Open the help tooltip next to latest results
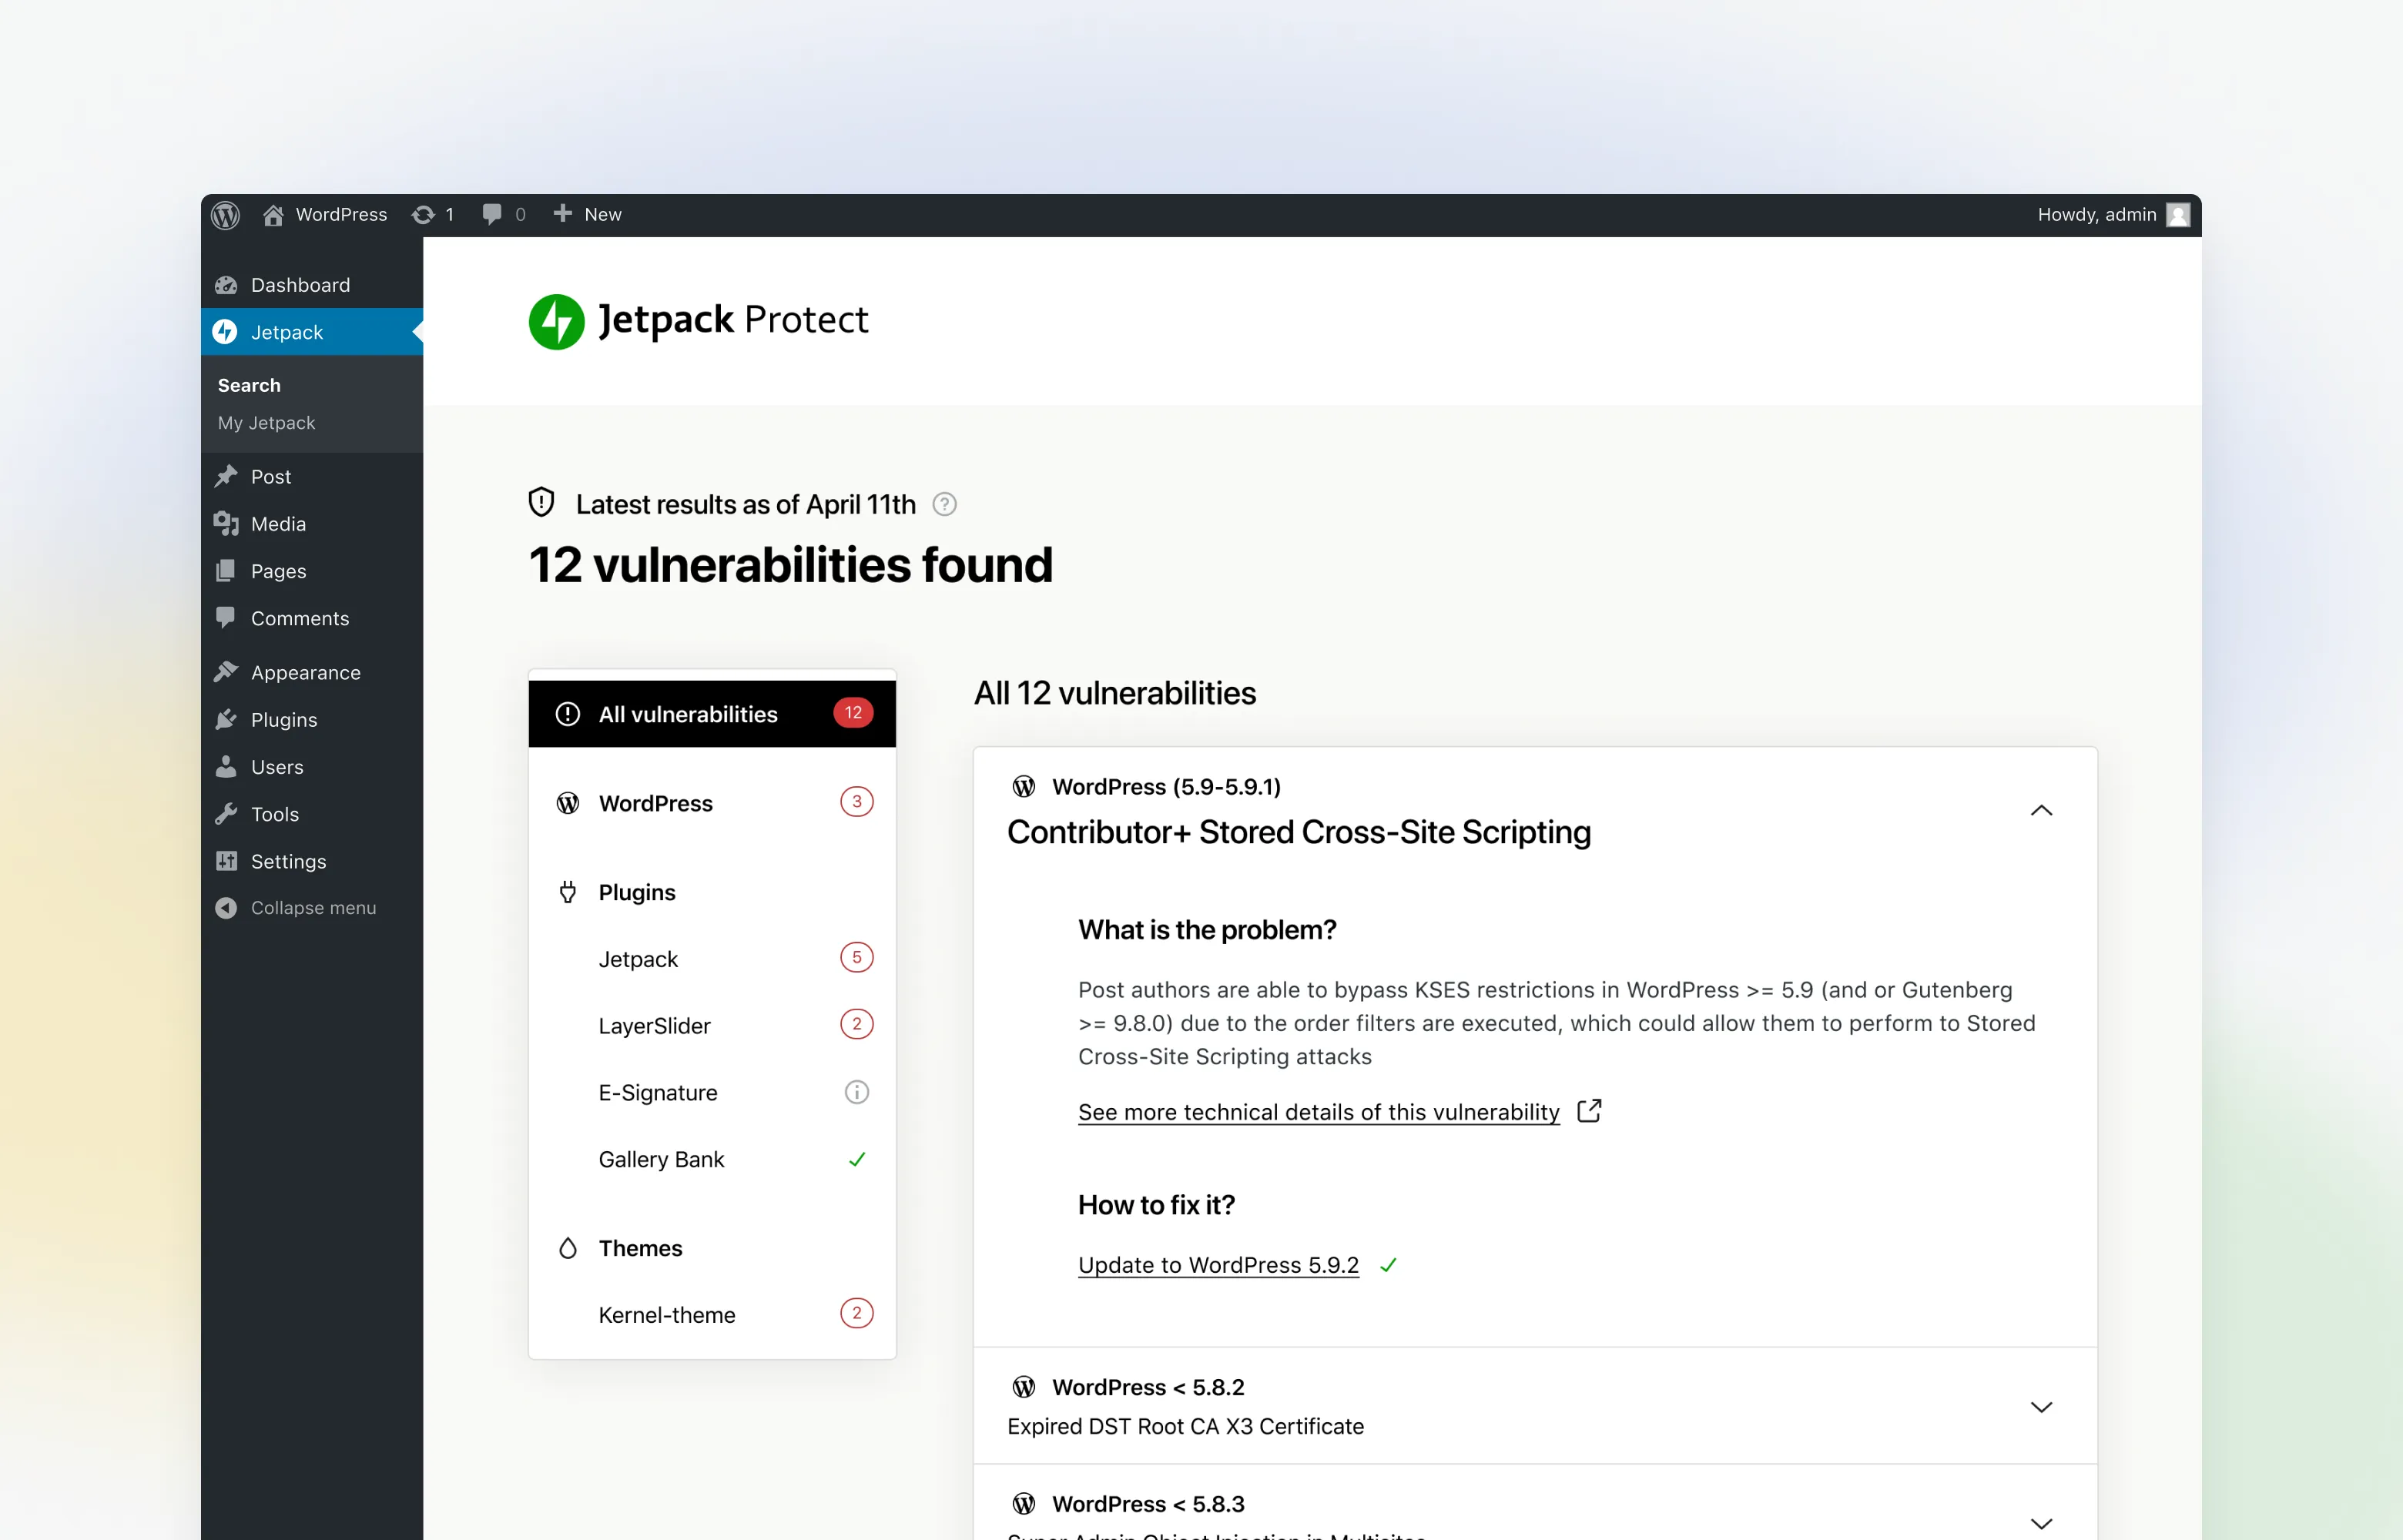Image resolution: width=2403 pixels, height=1540 pixels. point(944,504)
